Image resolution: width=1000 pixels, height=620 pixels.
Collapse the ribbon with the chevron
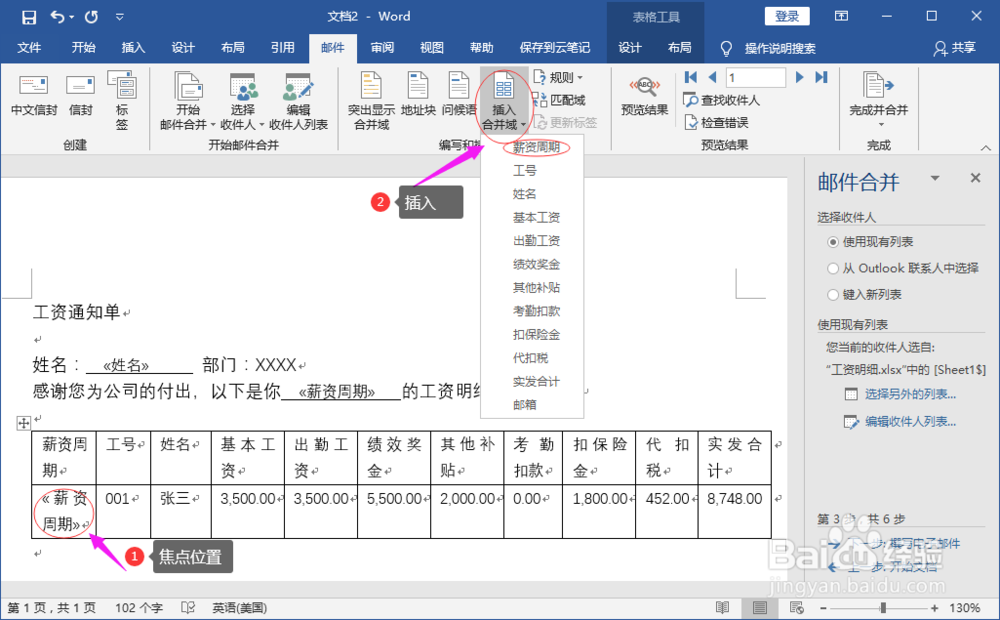(x=986, y=148)
